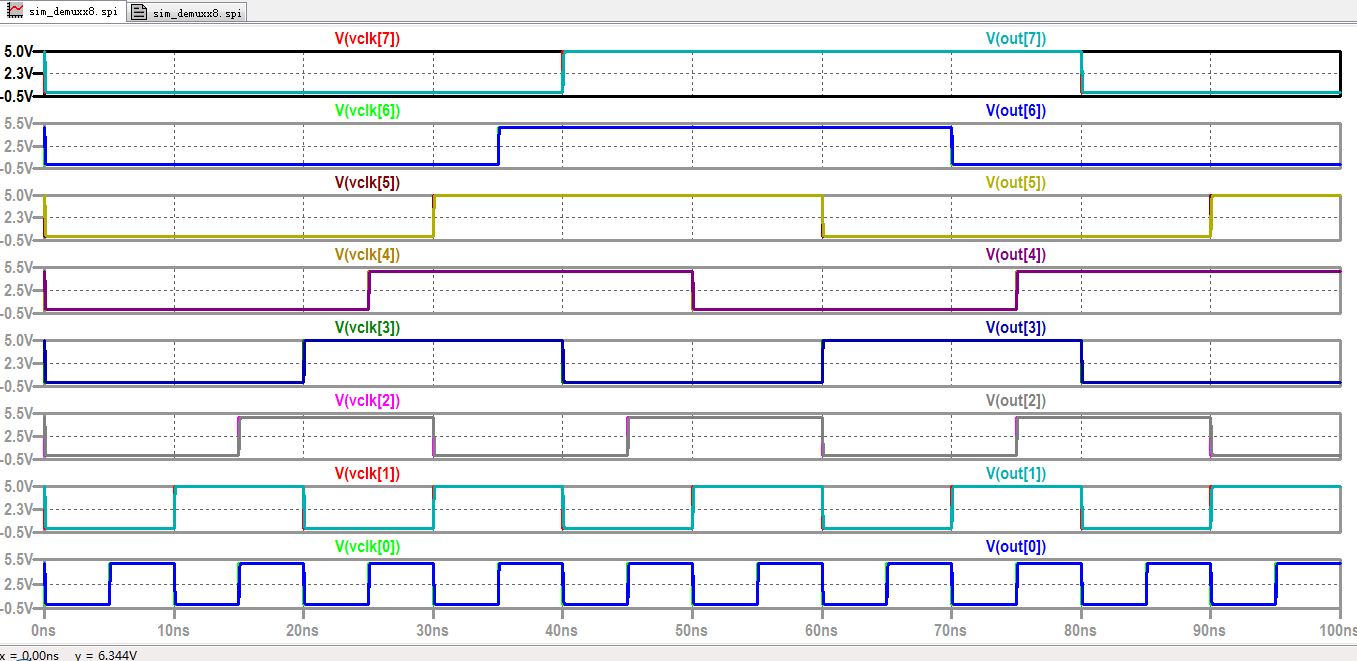Open the netlist document tab sim_demuxx8.spi
This screenshot has height=661, width=1357.
187,12
